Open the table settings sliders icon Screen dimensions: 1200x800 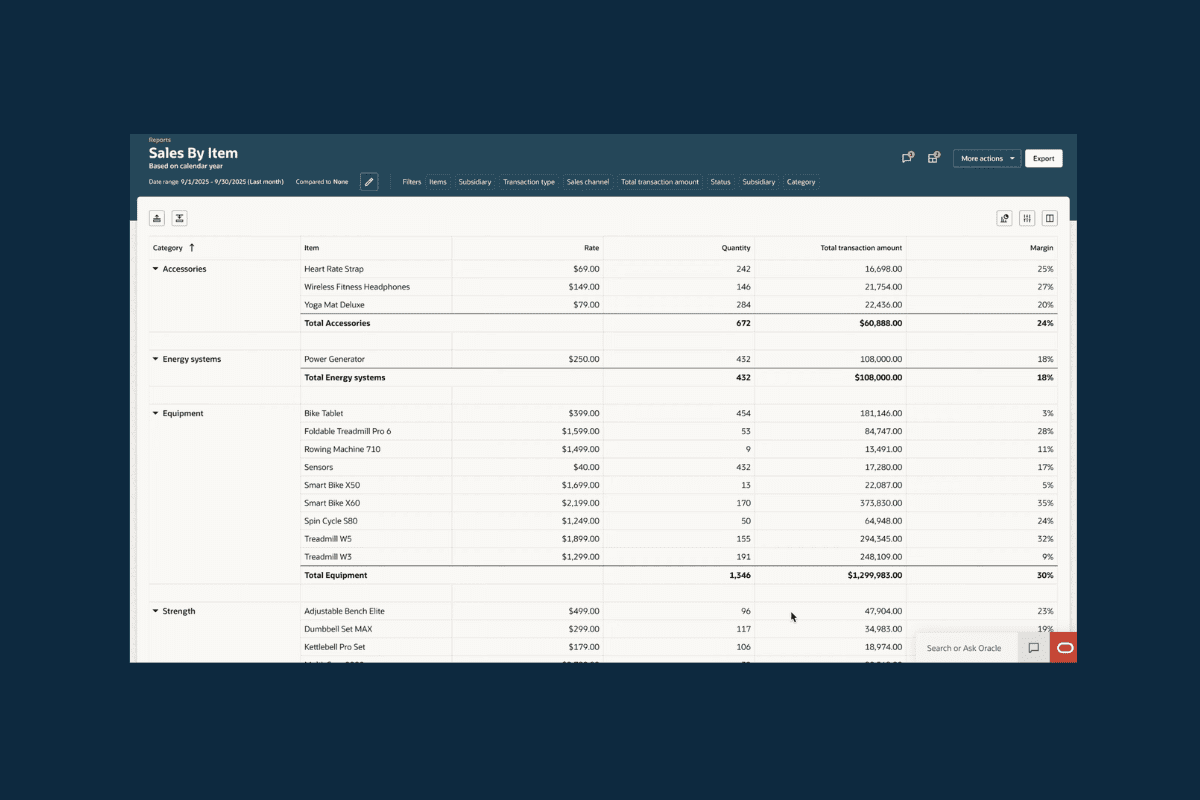coord(1027,218)
